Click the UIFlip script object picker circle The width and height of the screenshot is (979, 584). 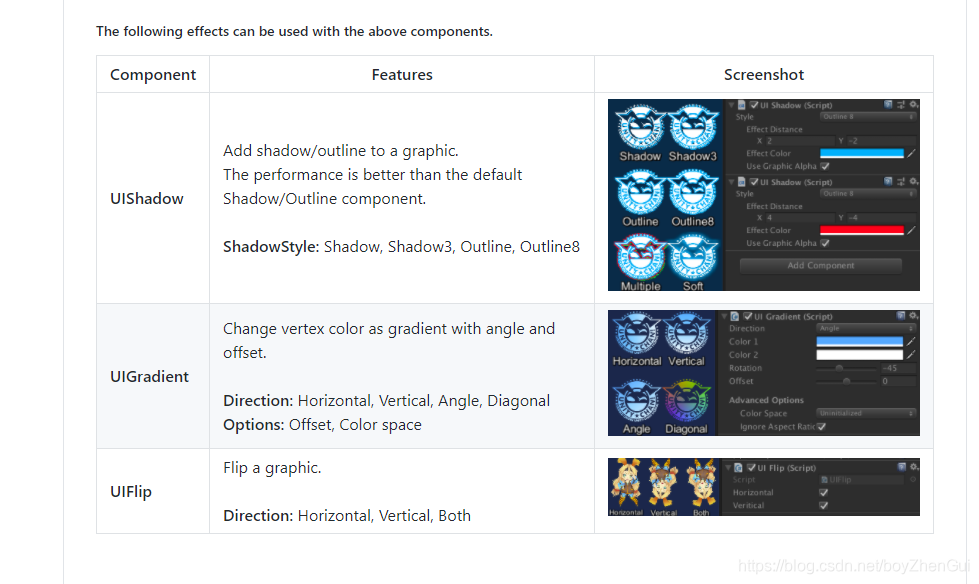(913, 480)
